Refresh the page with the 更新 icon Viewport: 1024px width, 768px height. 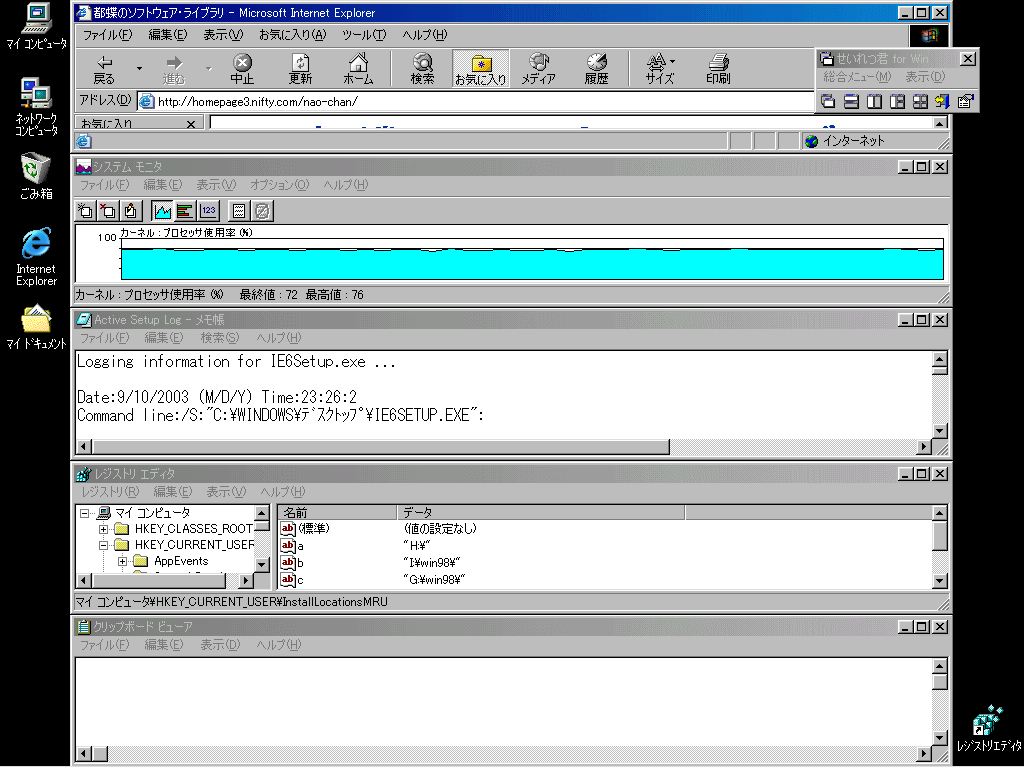[300, 69]
